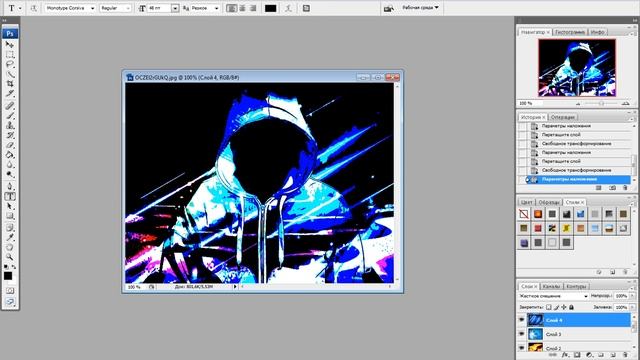Select the Eraser tool
The height and width of the screenshot is (360, 640).
tap(10, 145)
